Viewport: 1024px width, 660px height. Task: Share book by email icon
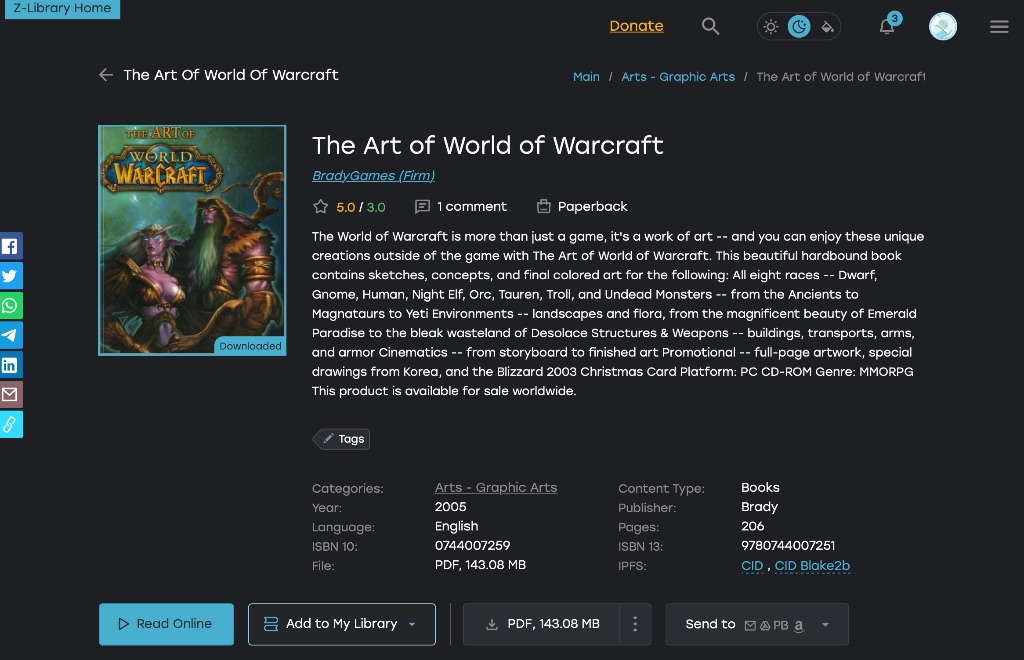click(10, 394)
